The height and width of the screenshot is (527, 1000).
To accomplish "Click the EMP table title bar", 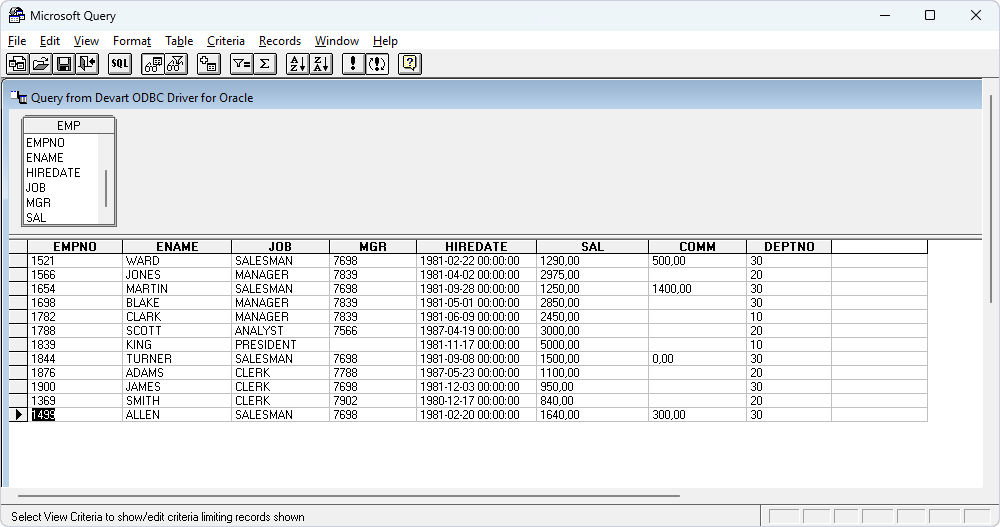I will [69, 126].
